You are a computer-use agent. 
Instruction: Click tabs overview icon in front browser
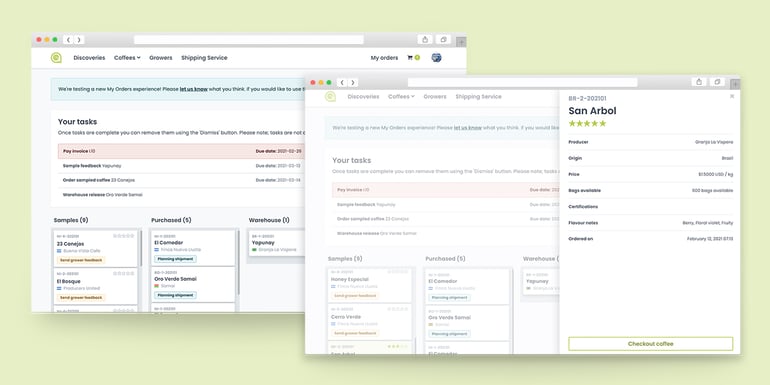point(717,82)
